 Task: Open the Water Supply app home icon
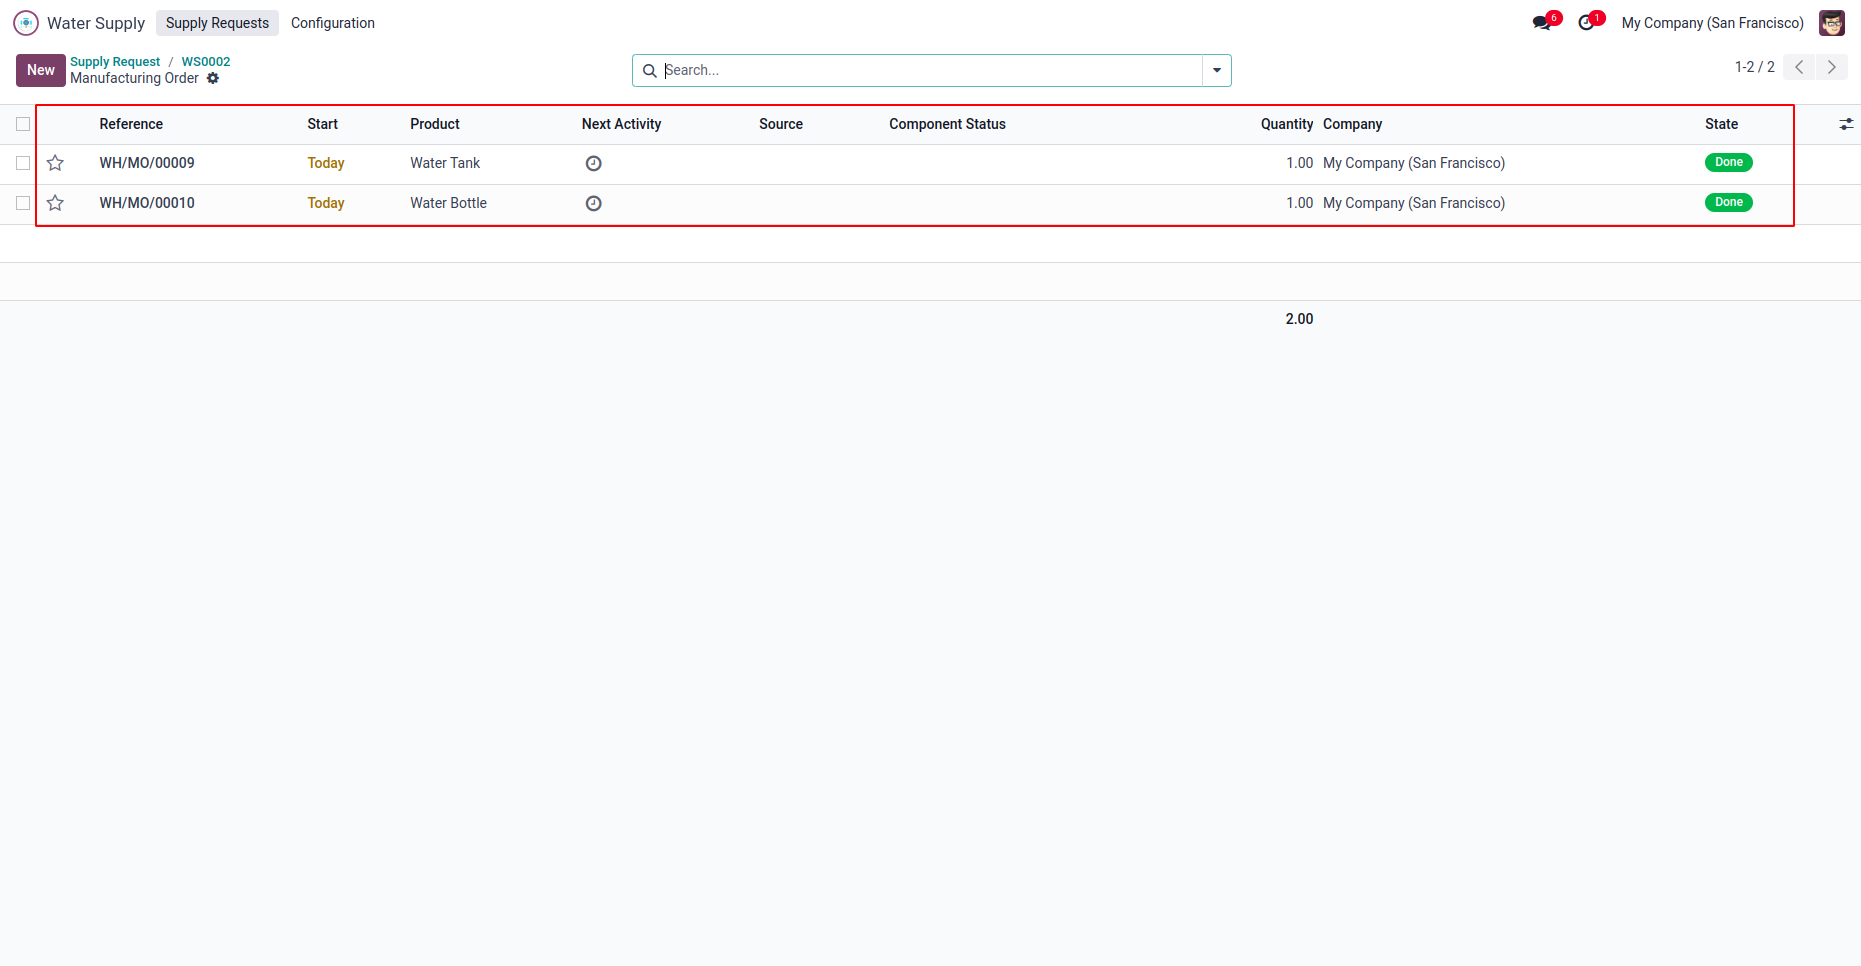(x=26, y=23)
